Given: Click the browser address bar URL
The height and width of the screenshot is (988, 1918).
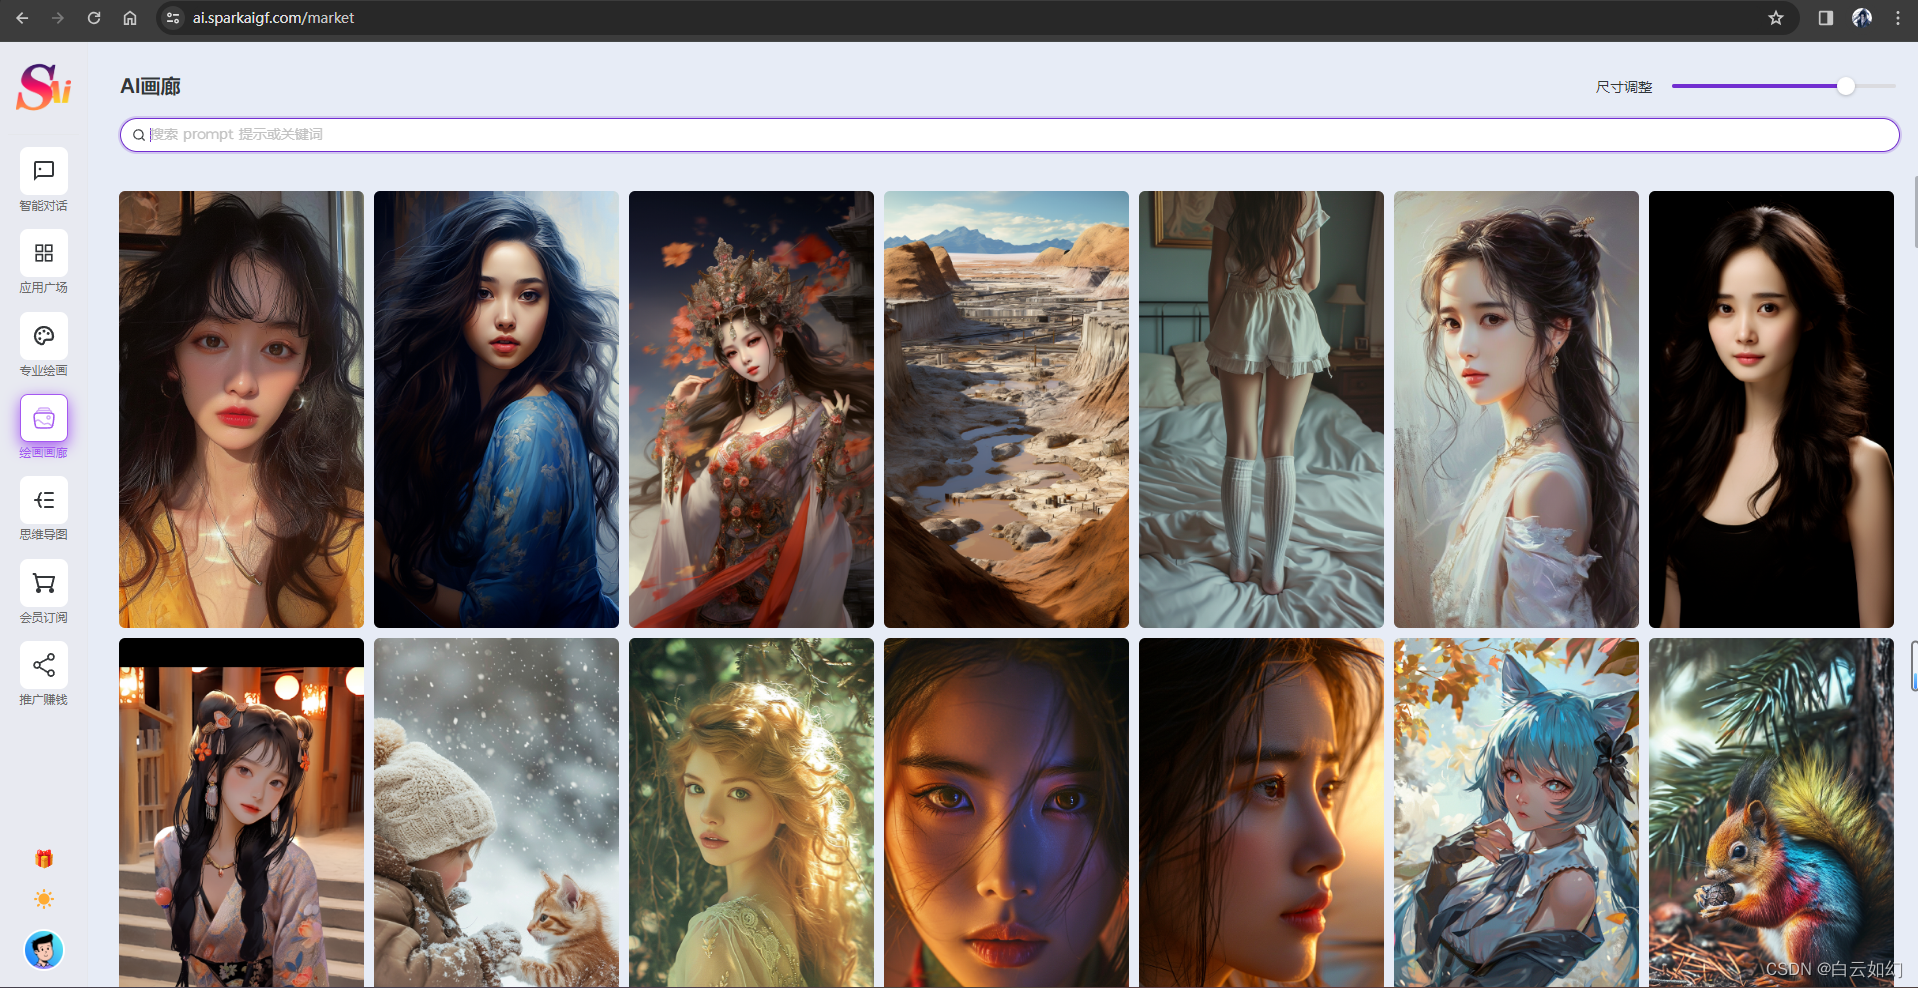Looking at the screenshot, I should click(273, 18).
